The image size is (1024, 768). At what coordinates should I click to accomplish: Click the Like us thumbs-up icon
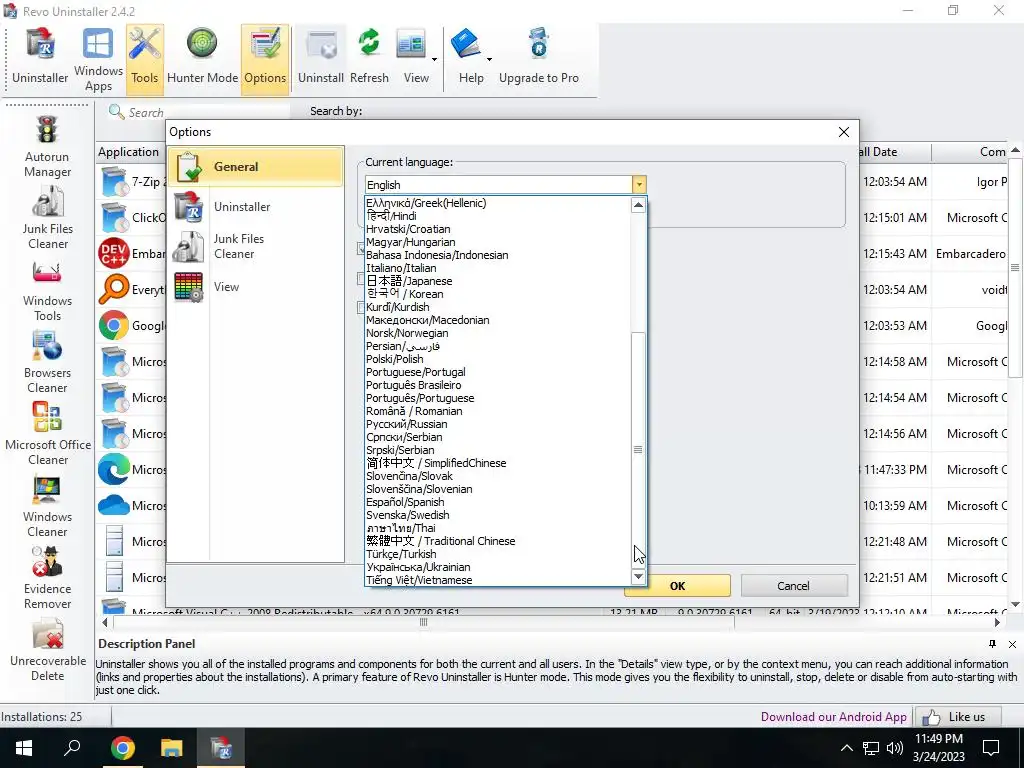(931, 717)
